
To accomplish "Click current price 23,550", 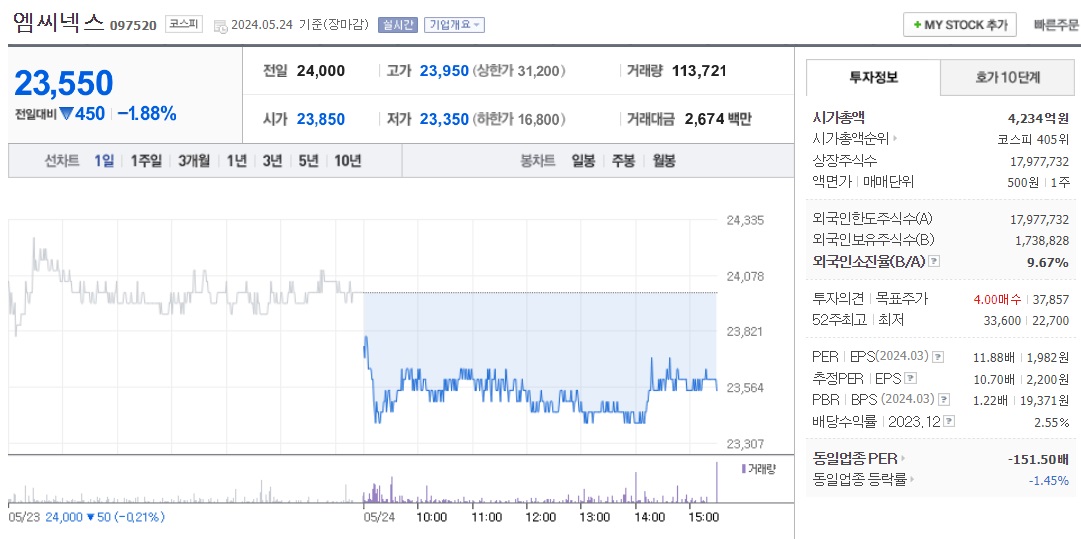I will click(63, 83).
